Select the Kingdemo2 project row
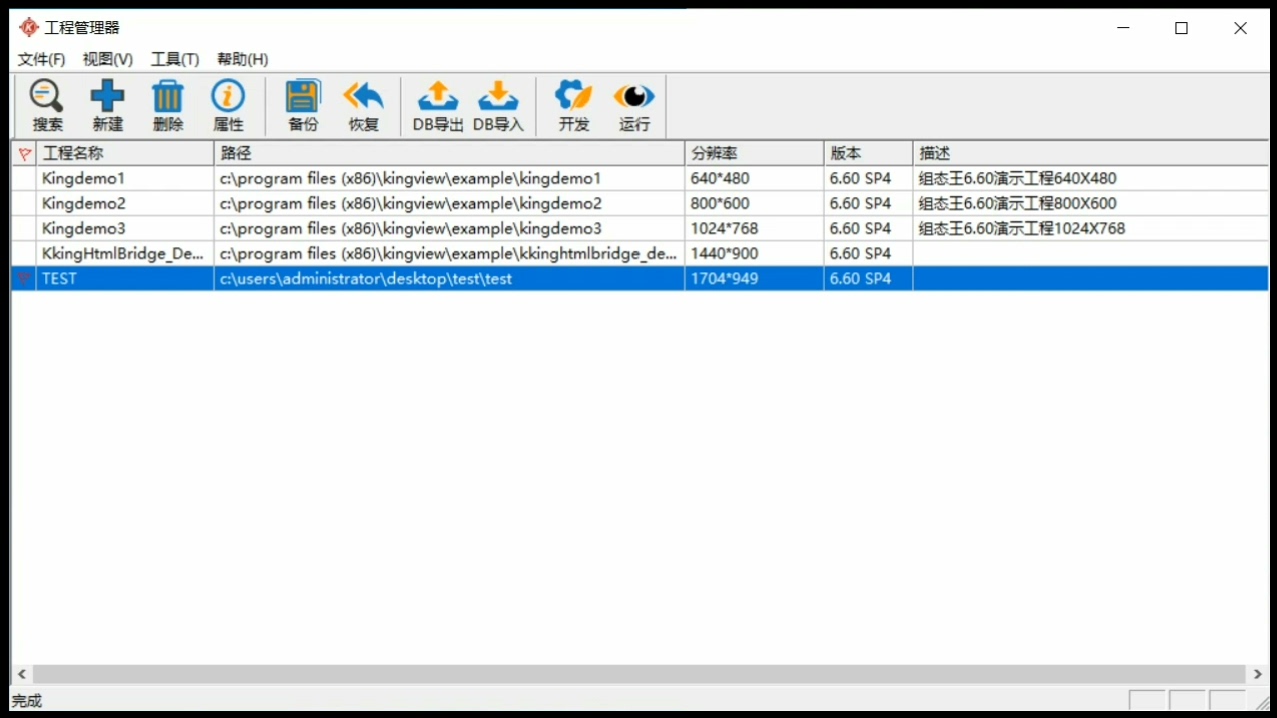Viewport: 1277px width, 718px height. coord(640,204)
